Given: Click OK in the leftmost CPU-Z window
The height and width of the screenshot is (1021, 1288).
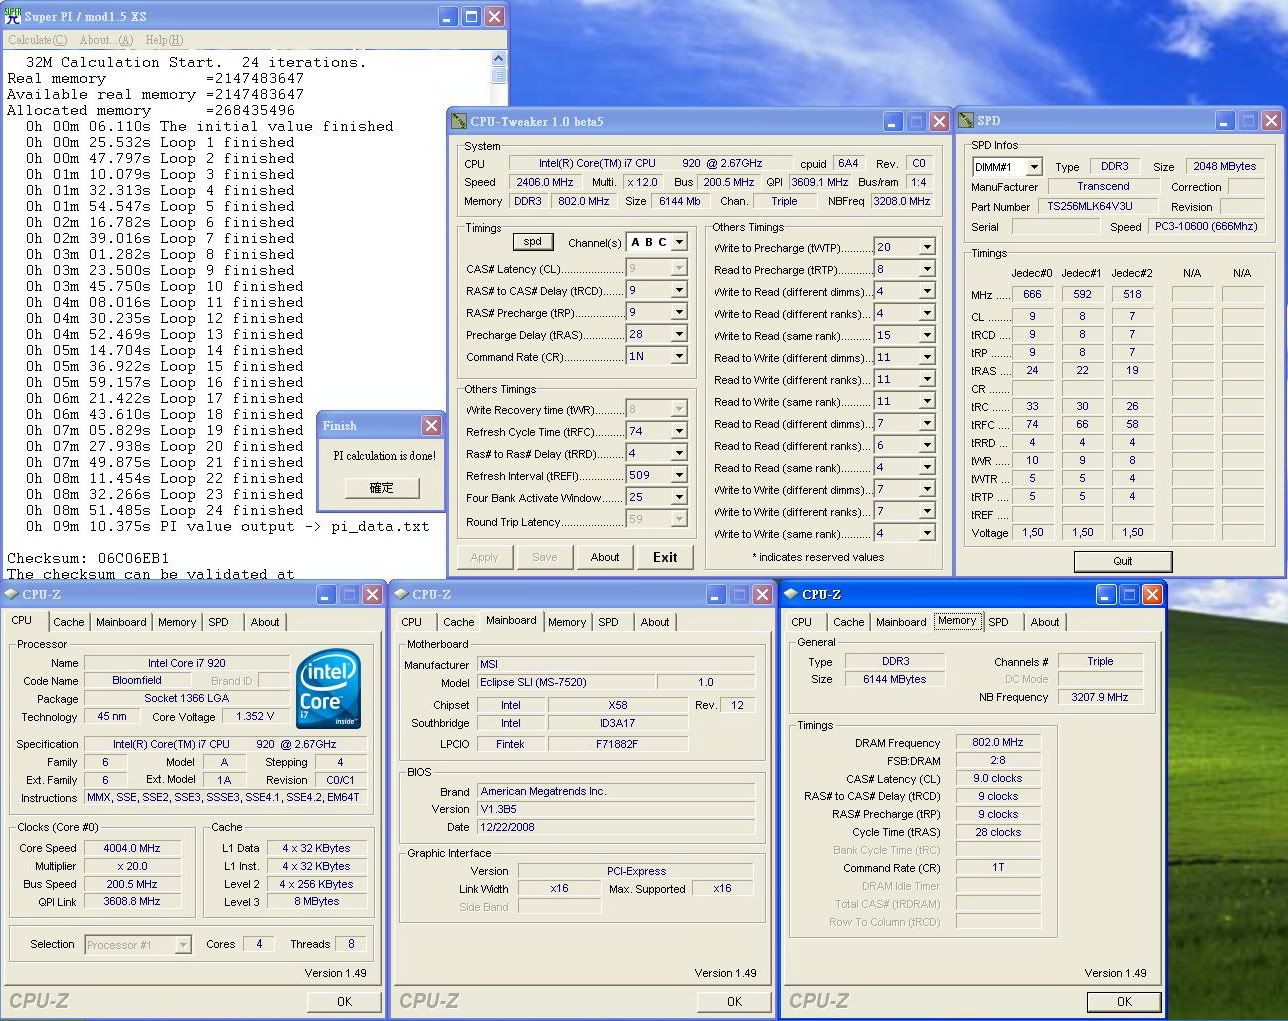Looking at the screenshot, I should click(x=344, y=1001).
